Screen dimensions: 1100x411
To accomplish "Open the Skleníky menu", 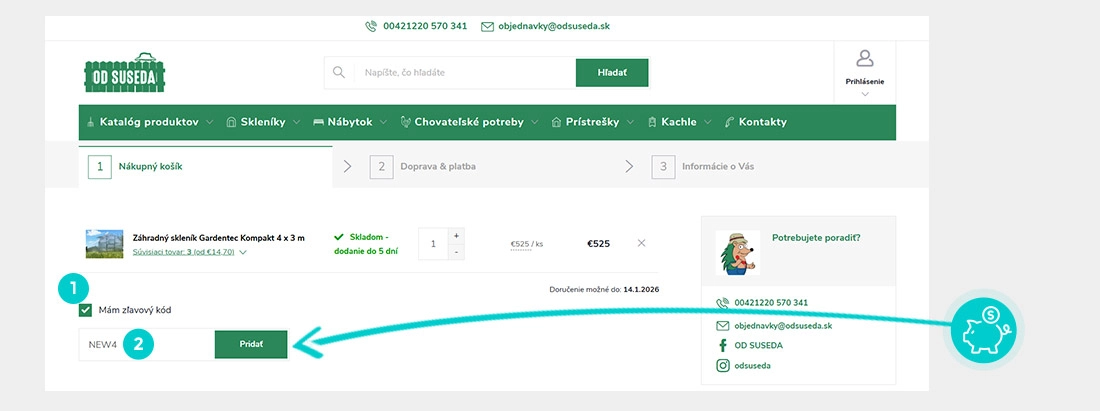I will pyautogui.click(x=263, y=122).
